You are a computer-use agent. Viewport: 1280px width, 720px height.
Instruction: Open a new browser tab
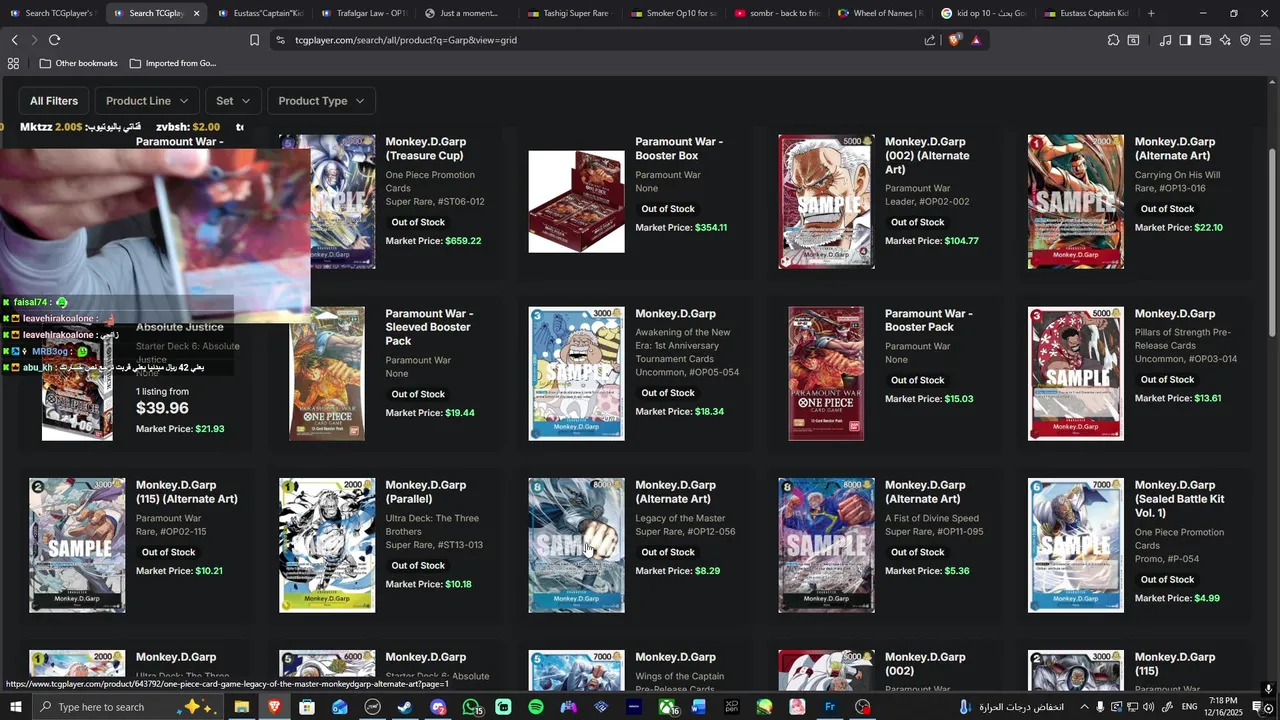coord(1151,13)
